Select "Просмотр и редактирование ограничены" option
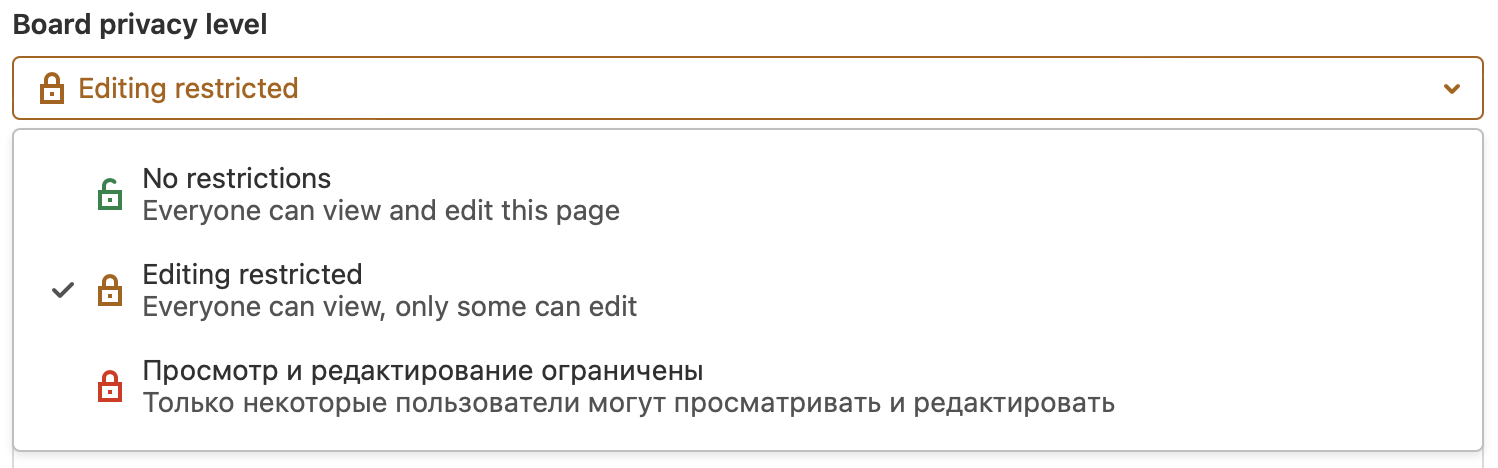 click(423, 371)
